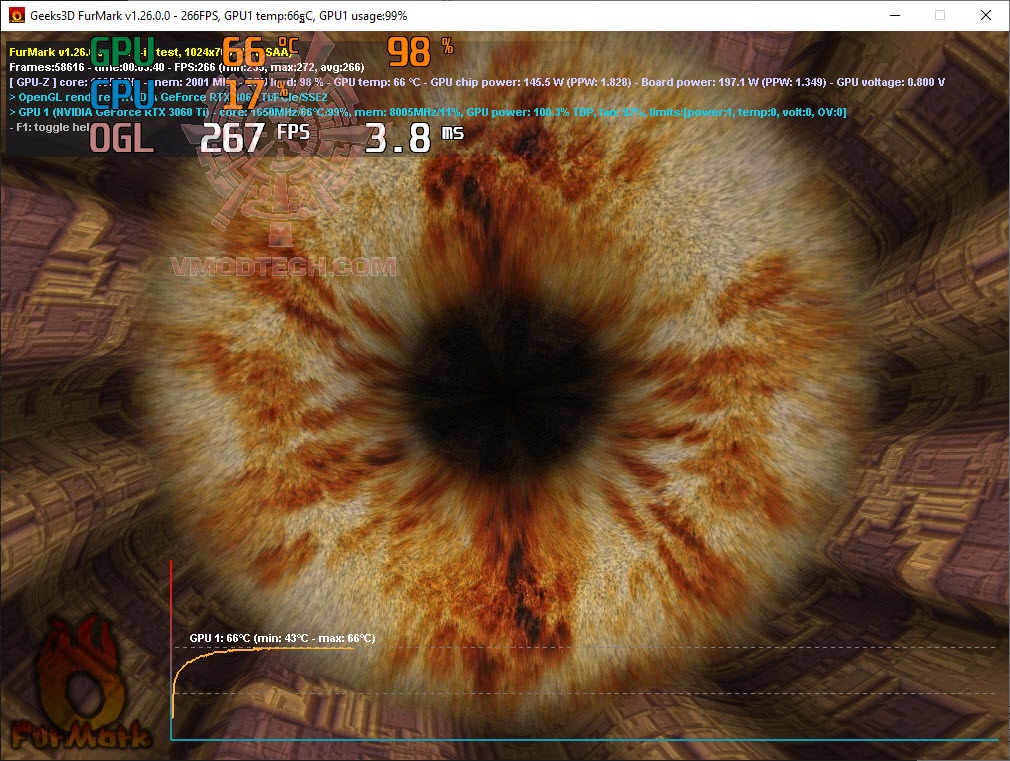Click the overlay blue 'CPU' label

click(122, 95)
